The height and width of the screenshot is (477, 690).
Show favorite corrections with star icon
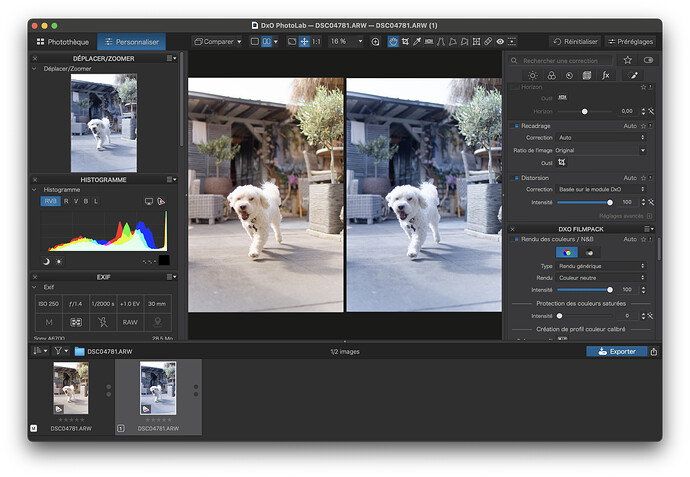[628, 60]
